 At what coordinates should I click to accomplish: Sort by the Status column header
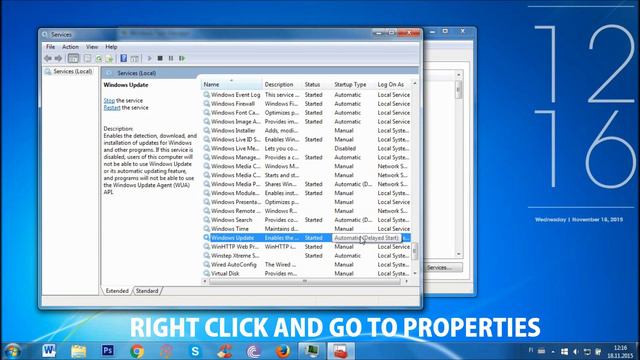point(316,84)
